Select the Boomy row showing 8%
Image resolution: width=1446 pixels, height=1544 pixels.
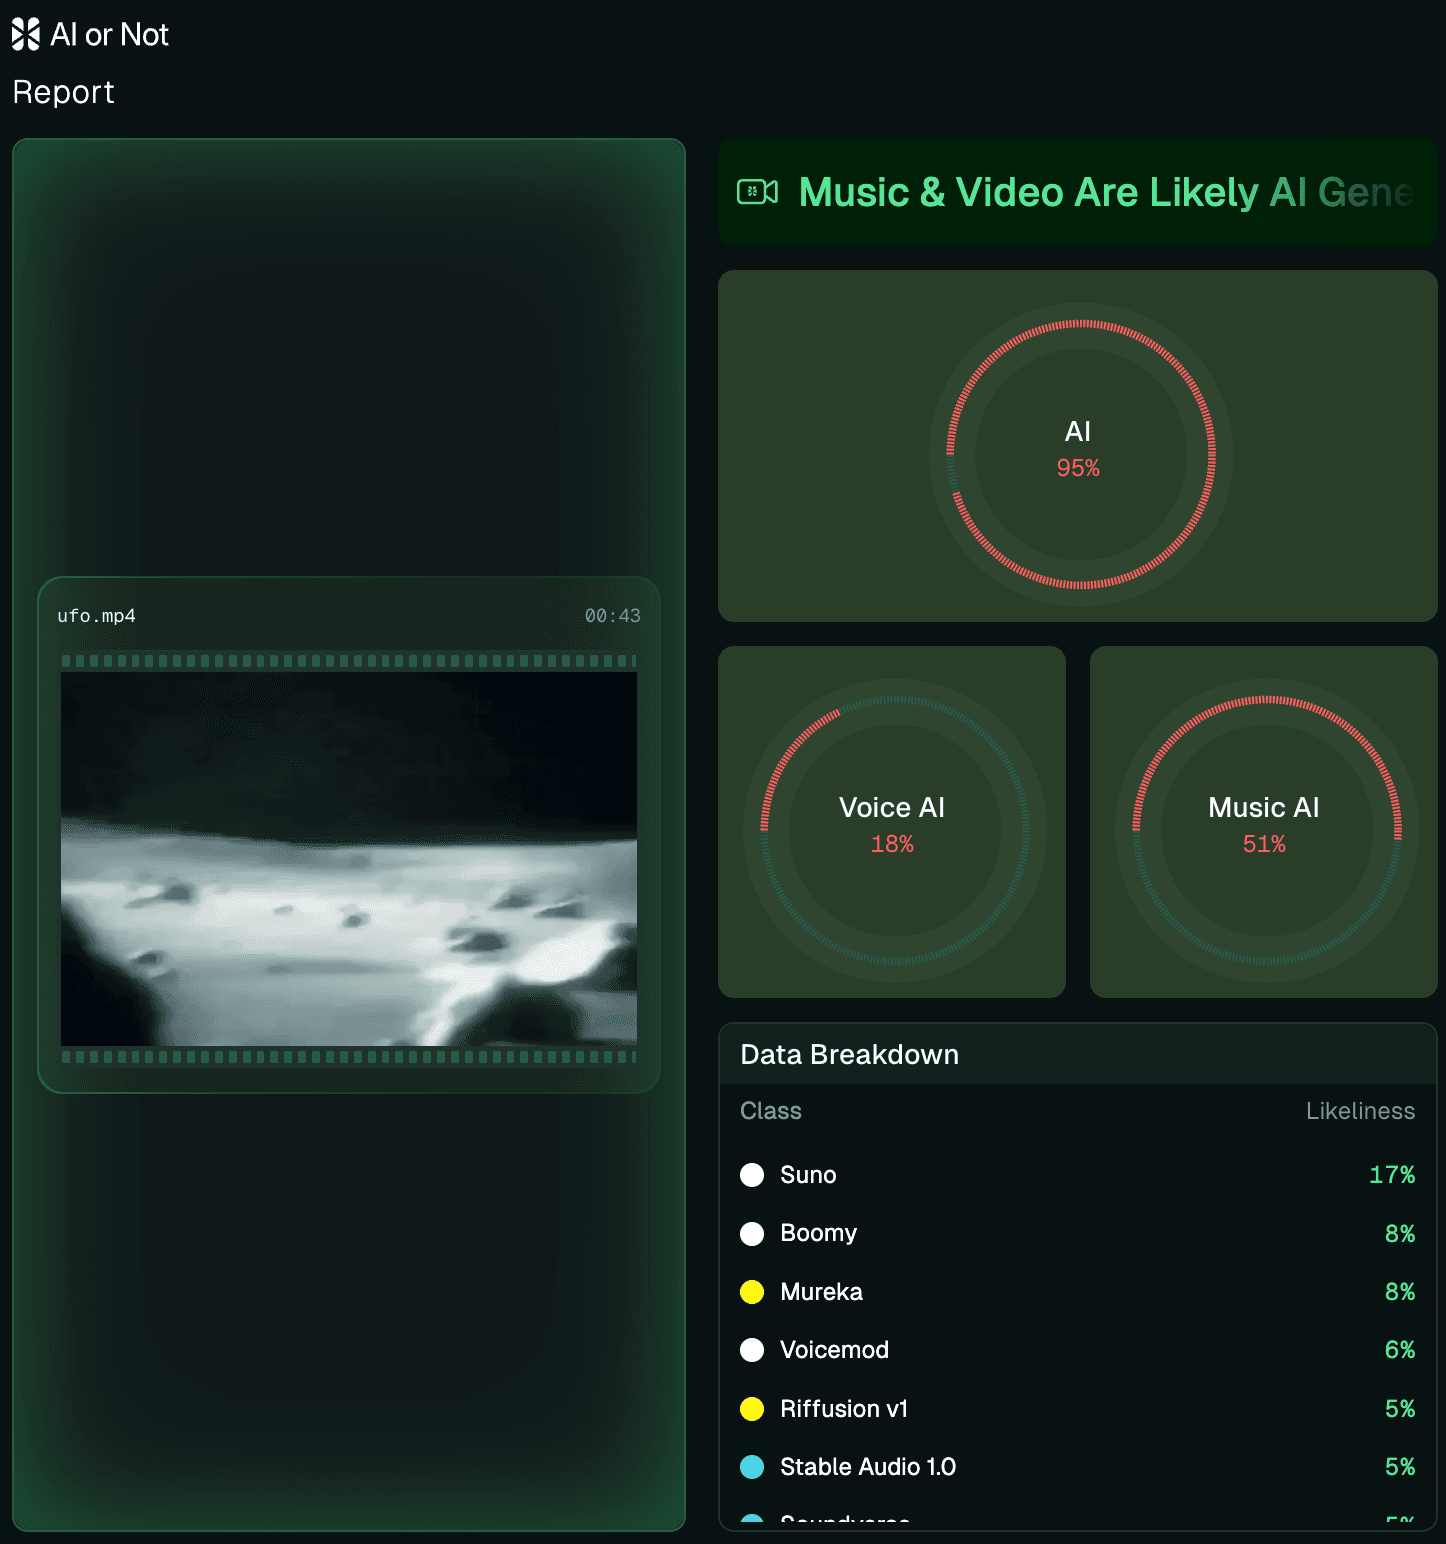(x=1078, y=1233)
